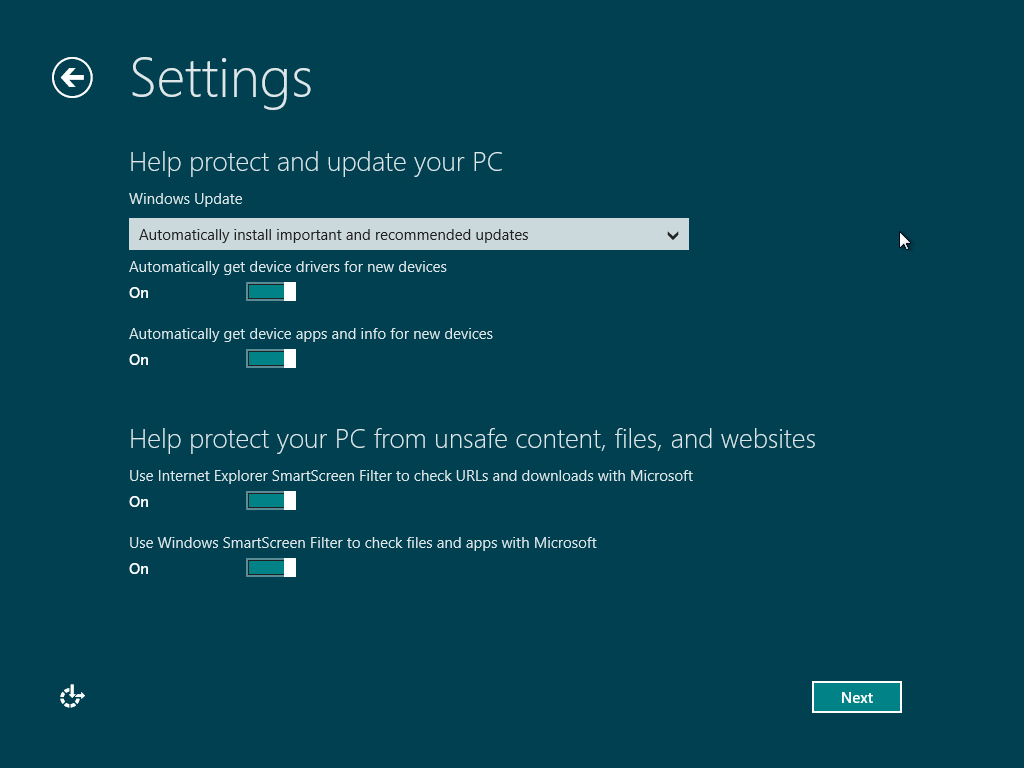1024x768 pixels.
Task: Click the 'Windows Update' label
Action: [x=185, y=199]
